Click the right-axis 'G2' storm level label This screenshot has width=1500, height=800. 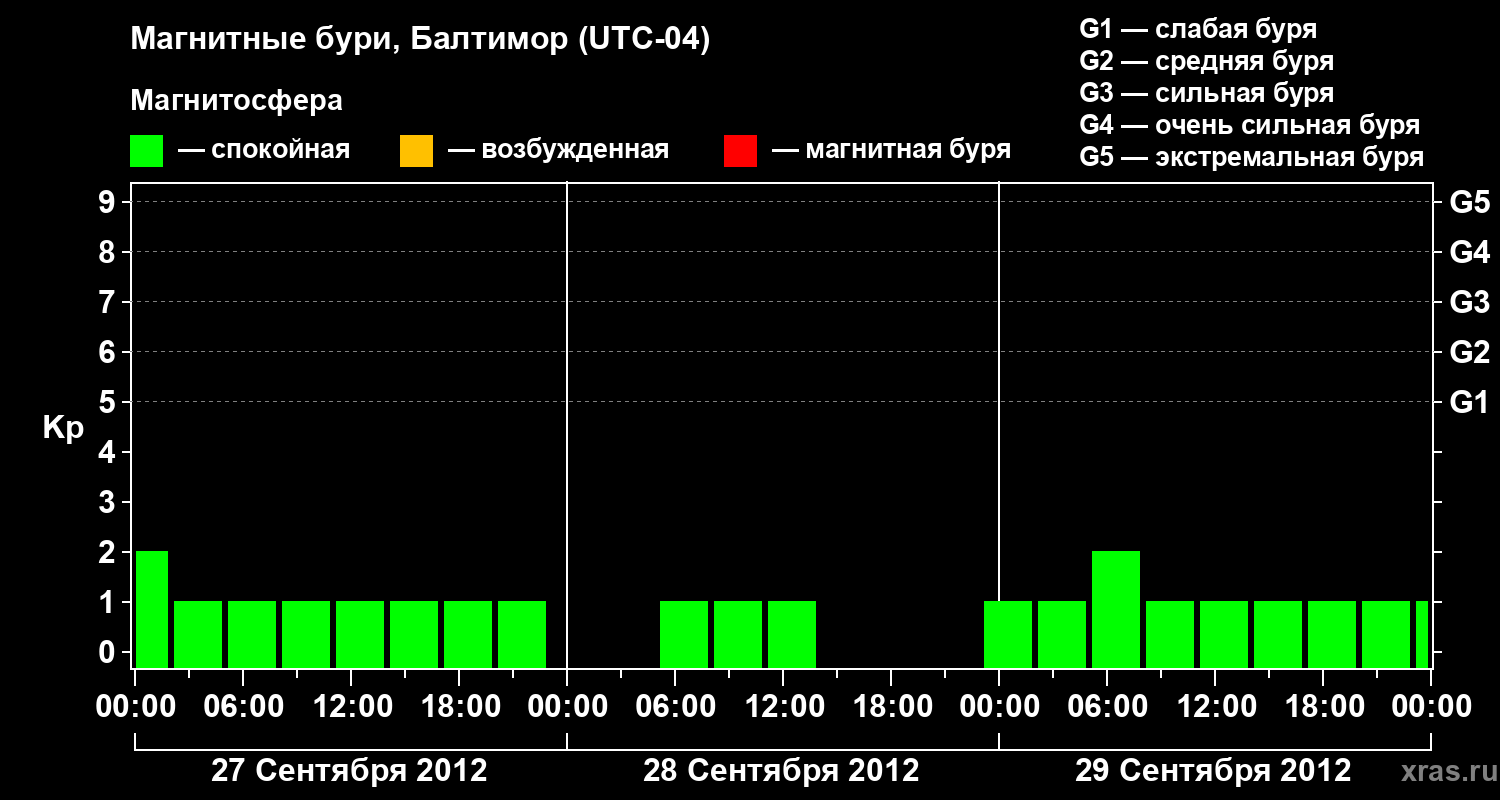(x=1470, y=352)
